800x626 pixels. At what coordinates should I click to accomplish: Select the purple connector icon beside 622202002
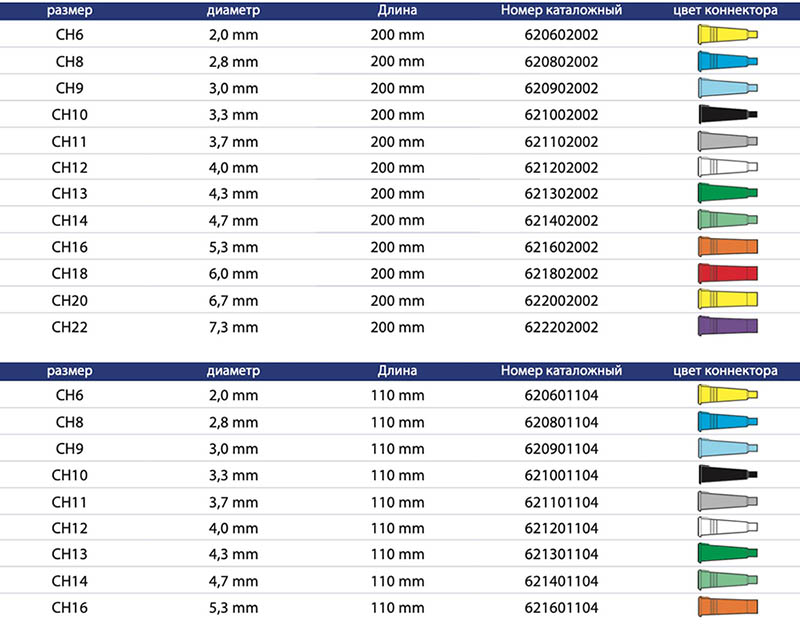pos(728,326)
